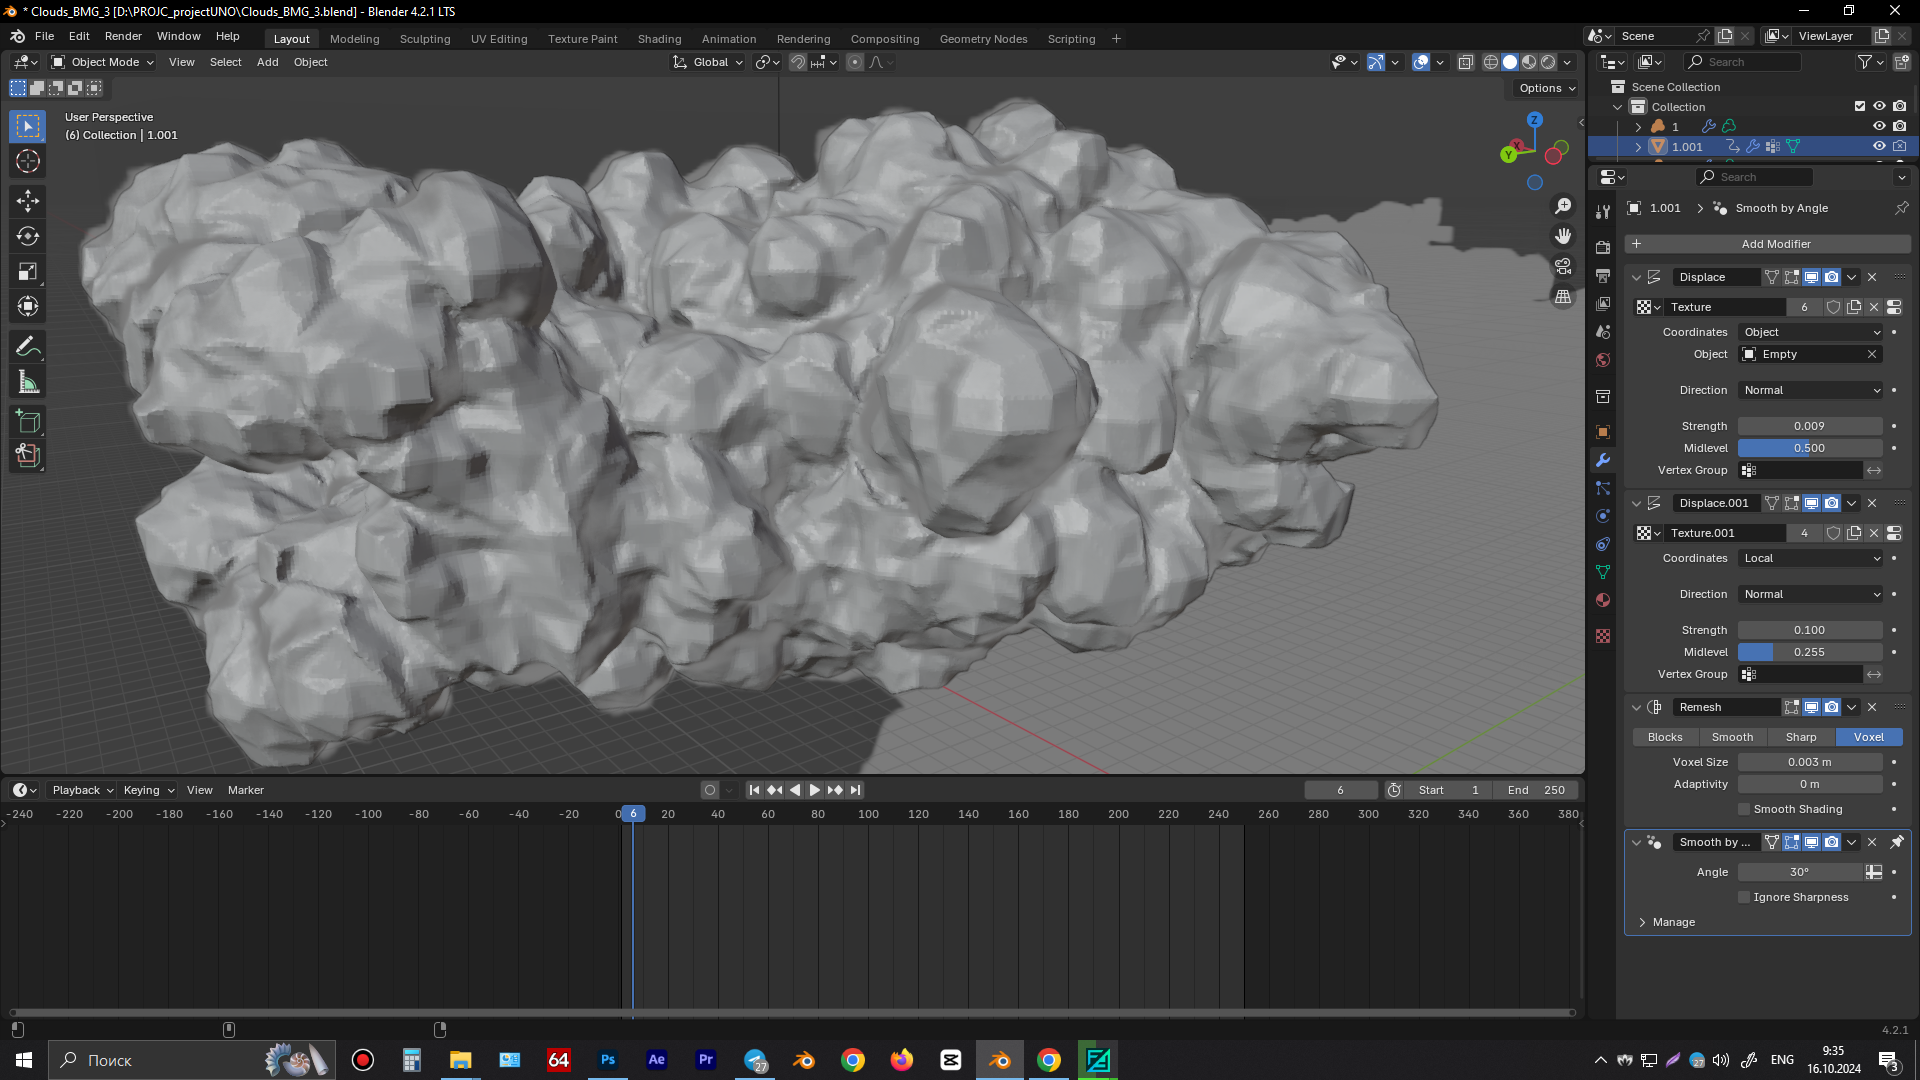The height and width of the screenshot is (1080, 1920).
Task: Toggle camera view icon in viewport
Action: 1563,266
